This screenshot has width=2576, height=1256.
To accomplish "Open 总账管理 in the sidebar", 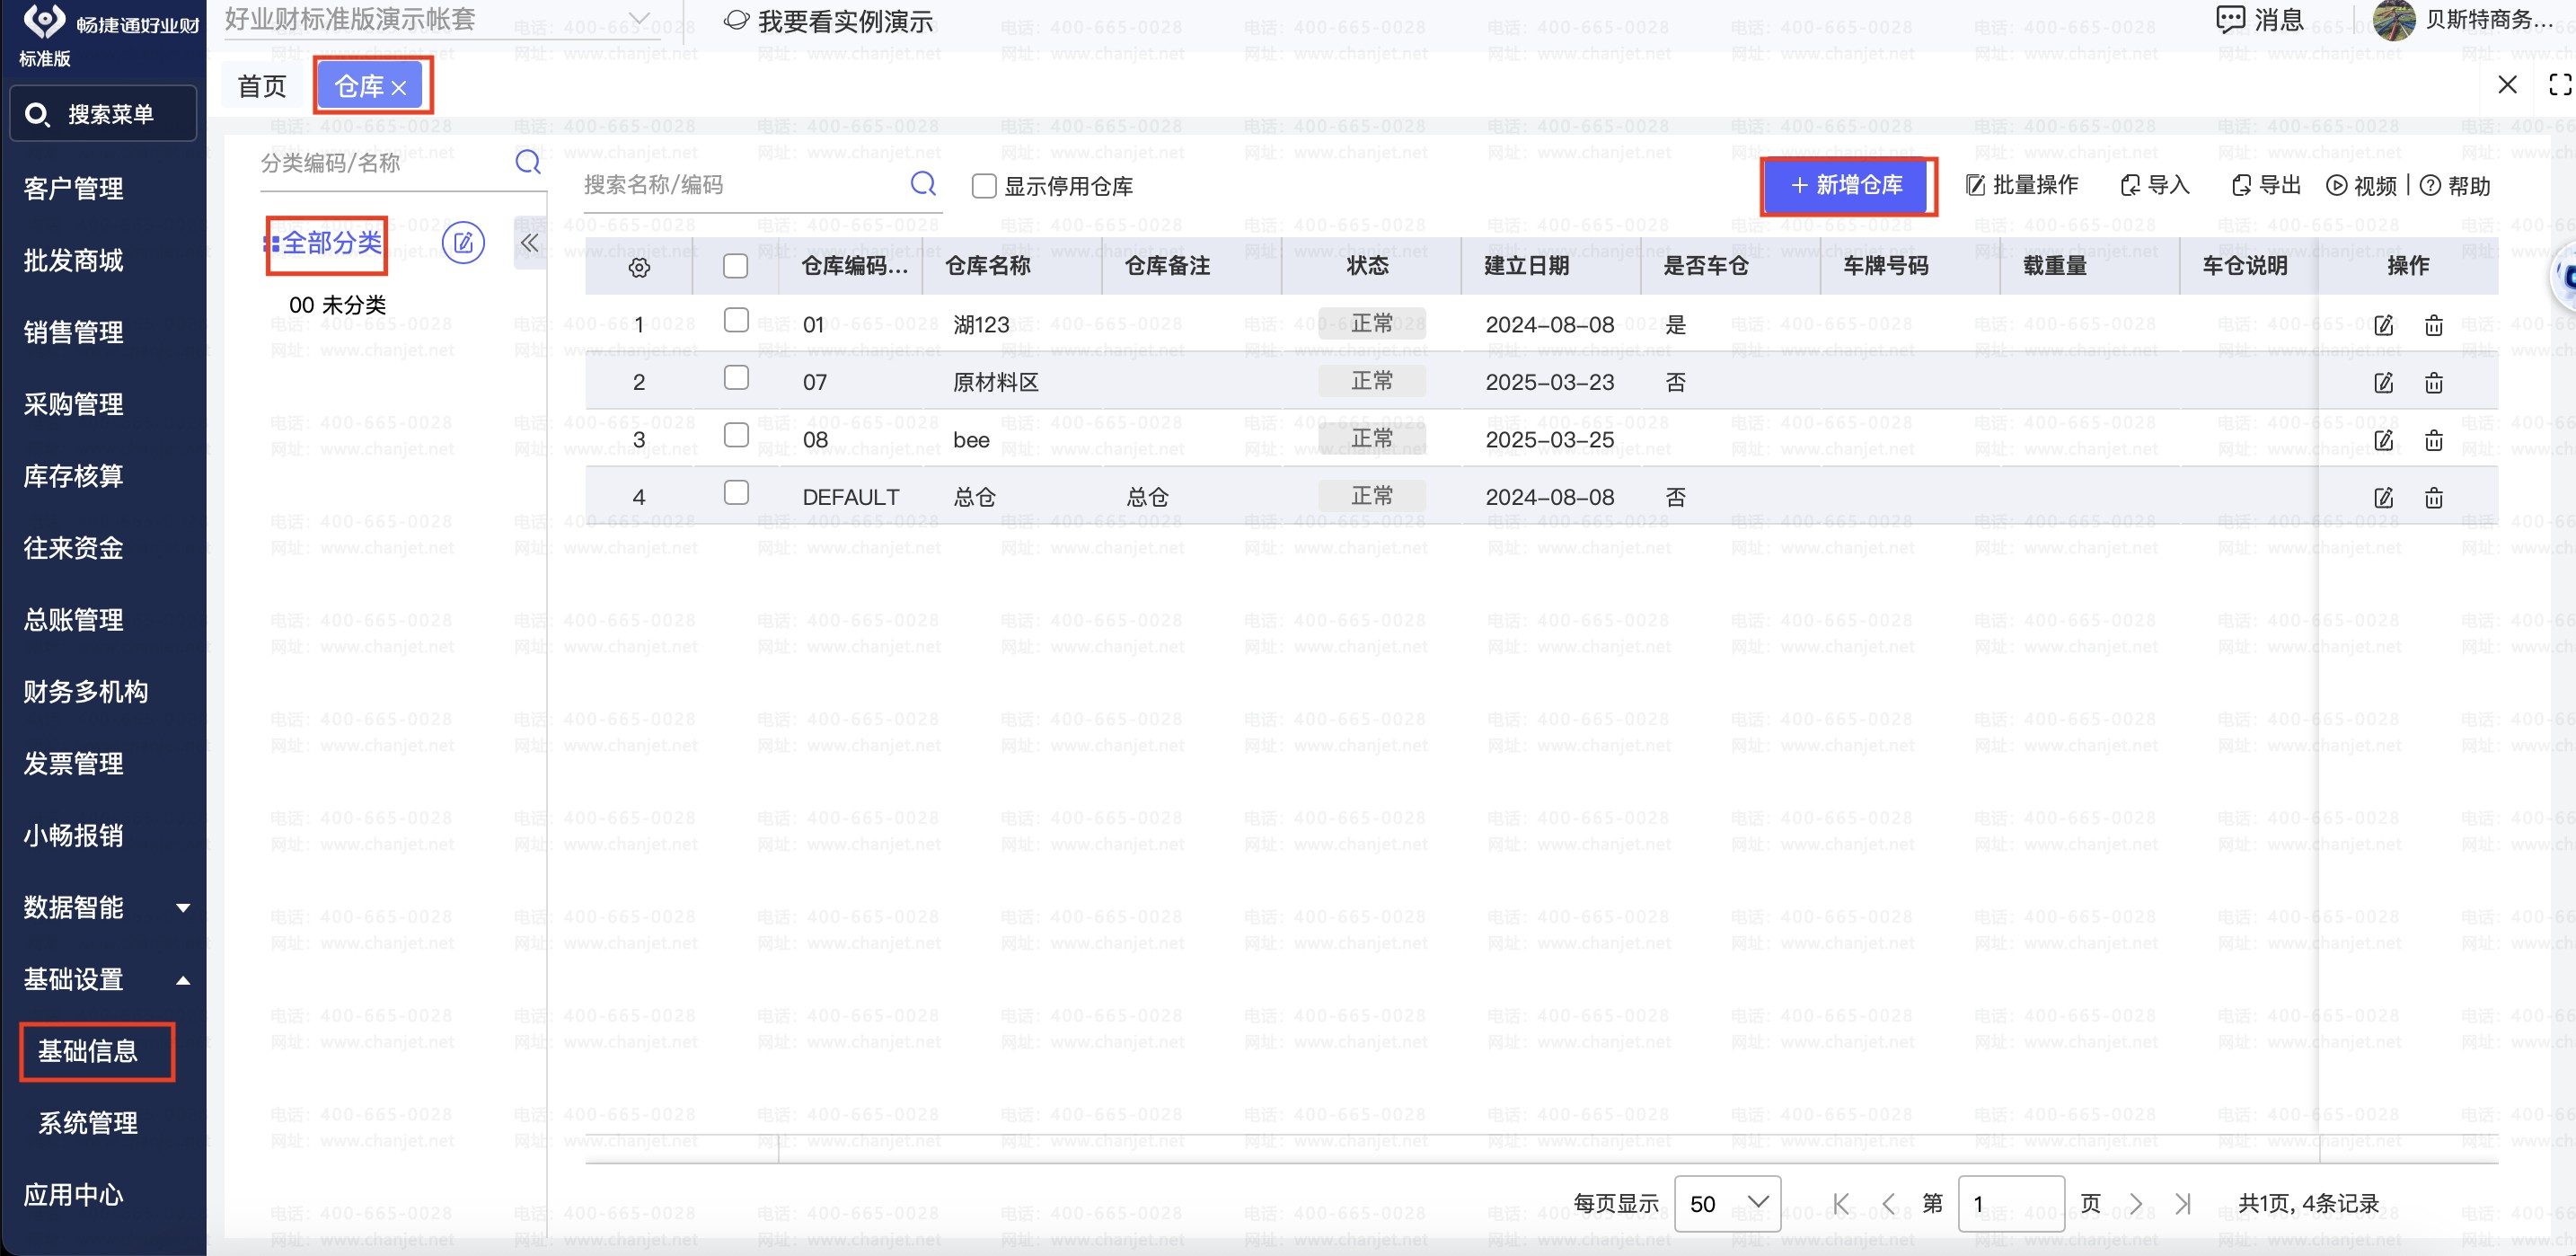I will pos(74,620).
